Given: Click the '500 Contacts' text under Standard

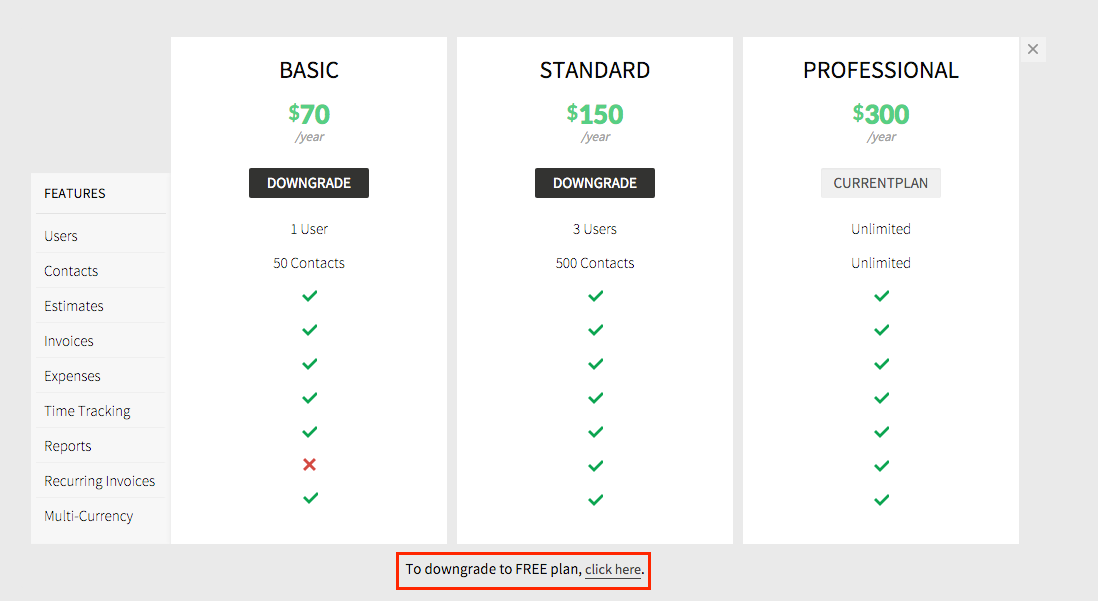Looking at the screenshot, I should [x=595, y=263].
